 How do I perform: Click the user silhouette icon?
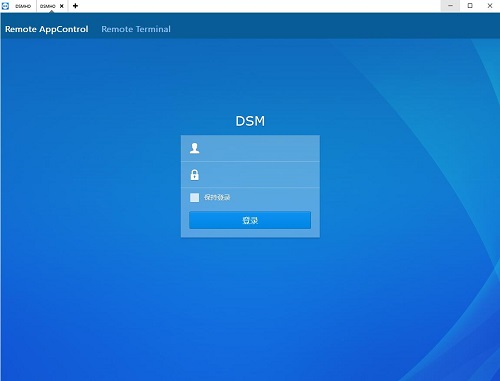[195, 148]
